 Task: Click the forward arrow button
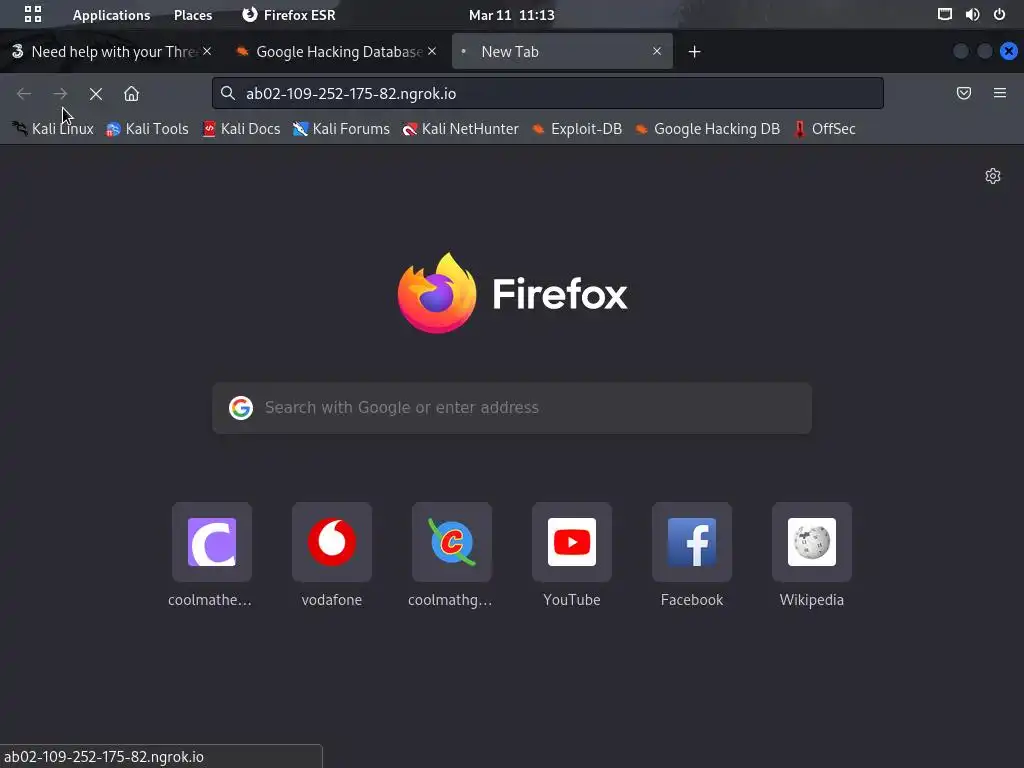[60, 94]
